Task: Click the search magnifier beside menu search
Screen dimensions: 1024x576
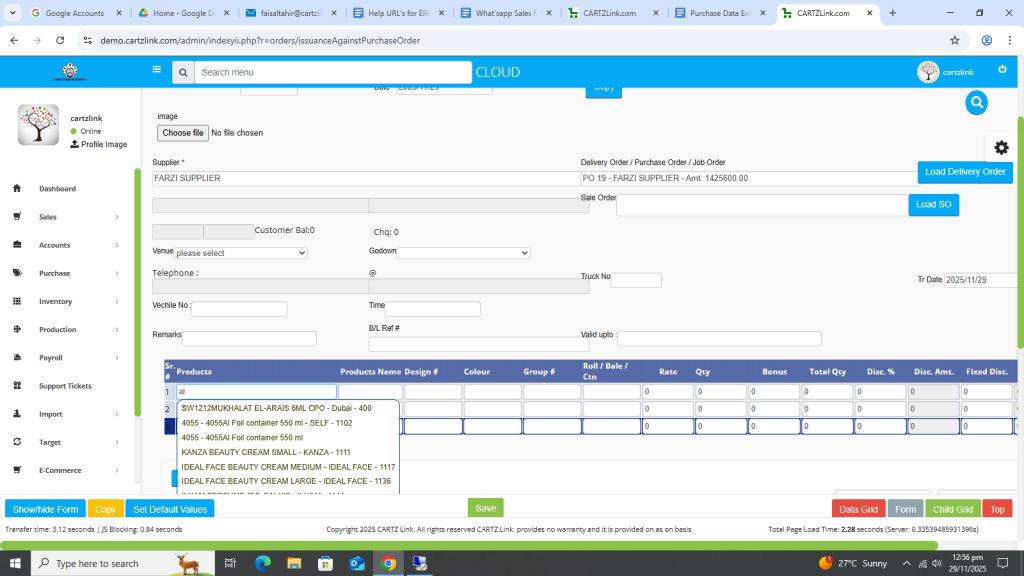Action: click(182, 72)
